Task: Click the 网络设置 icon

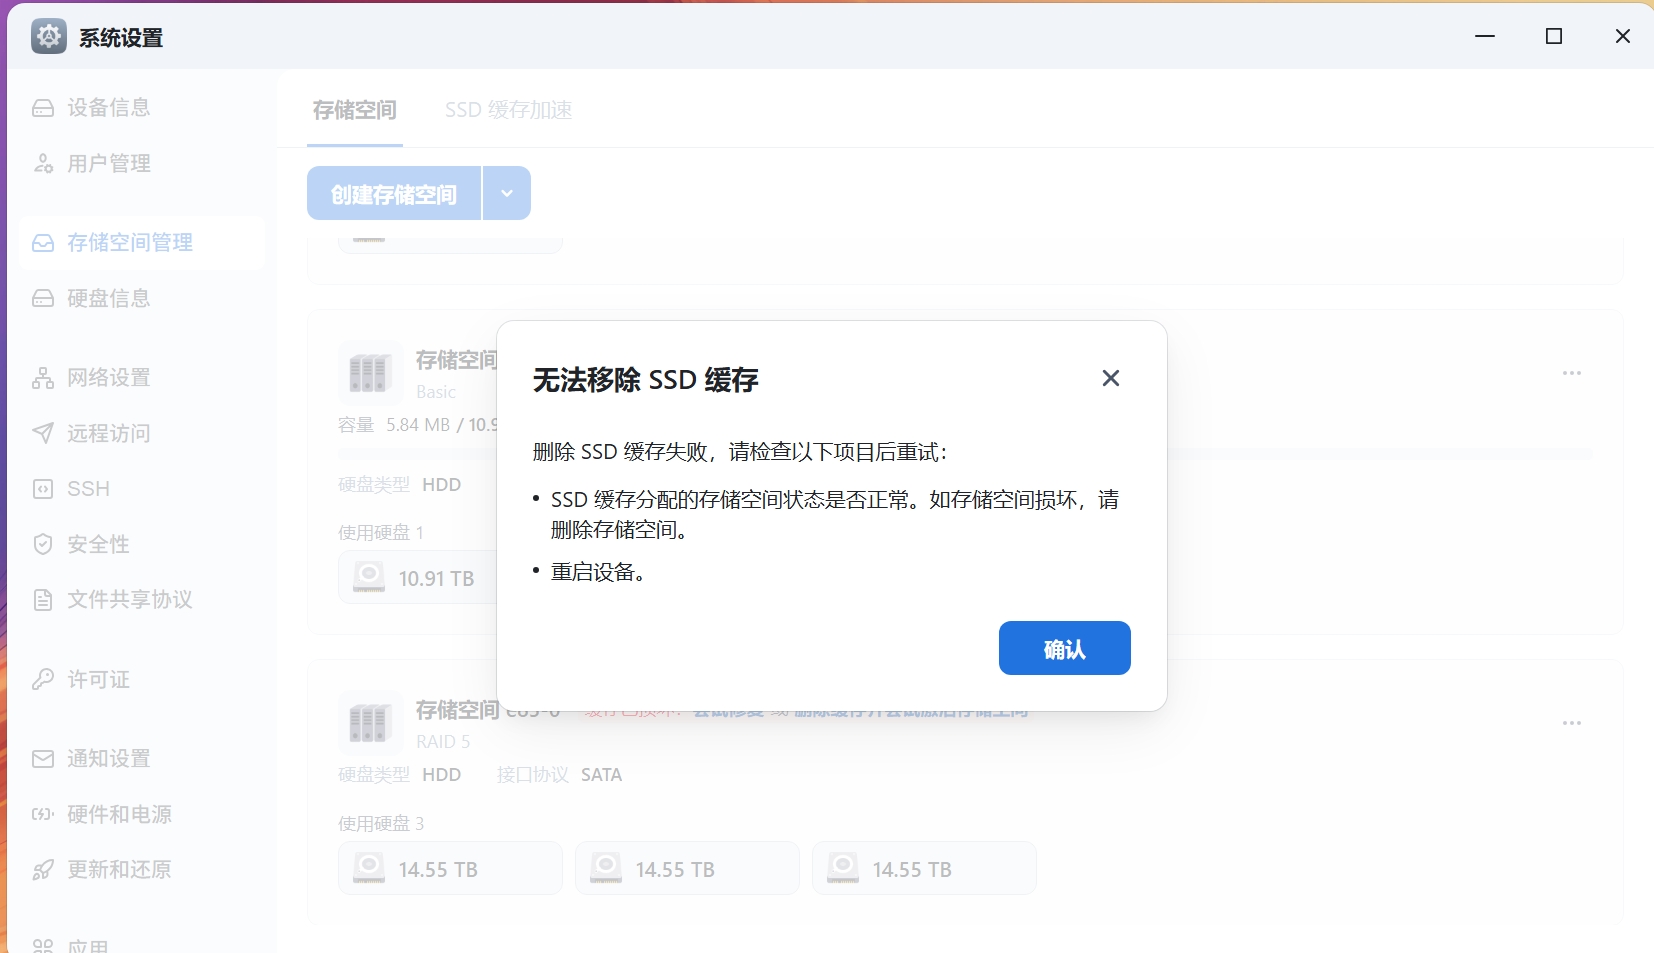Action: point(43,378)
